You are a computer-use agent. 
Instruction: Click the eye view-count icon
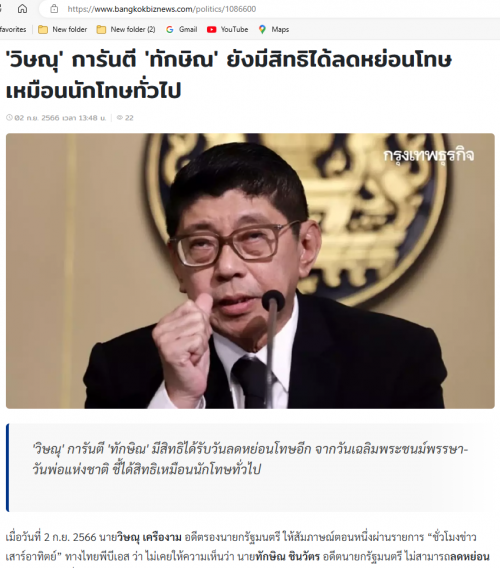120,118
